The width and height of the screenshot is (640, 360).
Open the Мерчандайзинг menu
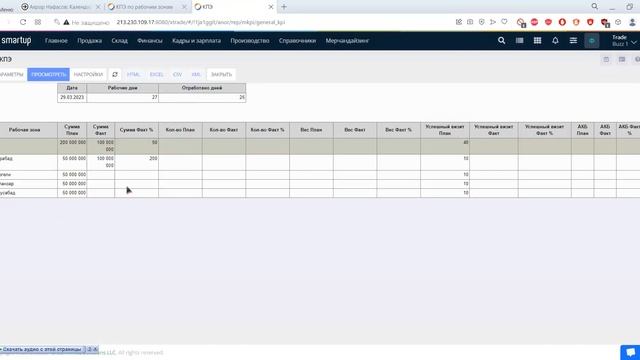[347, 41]
